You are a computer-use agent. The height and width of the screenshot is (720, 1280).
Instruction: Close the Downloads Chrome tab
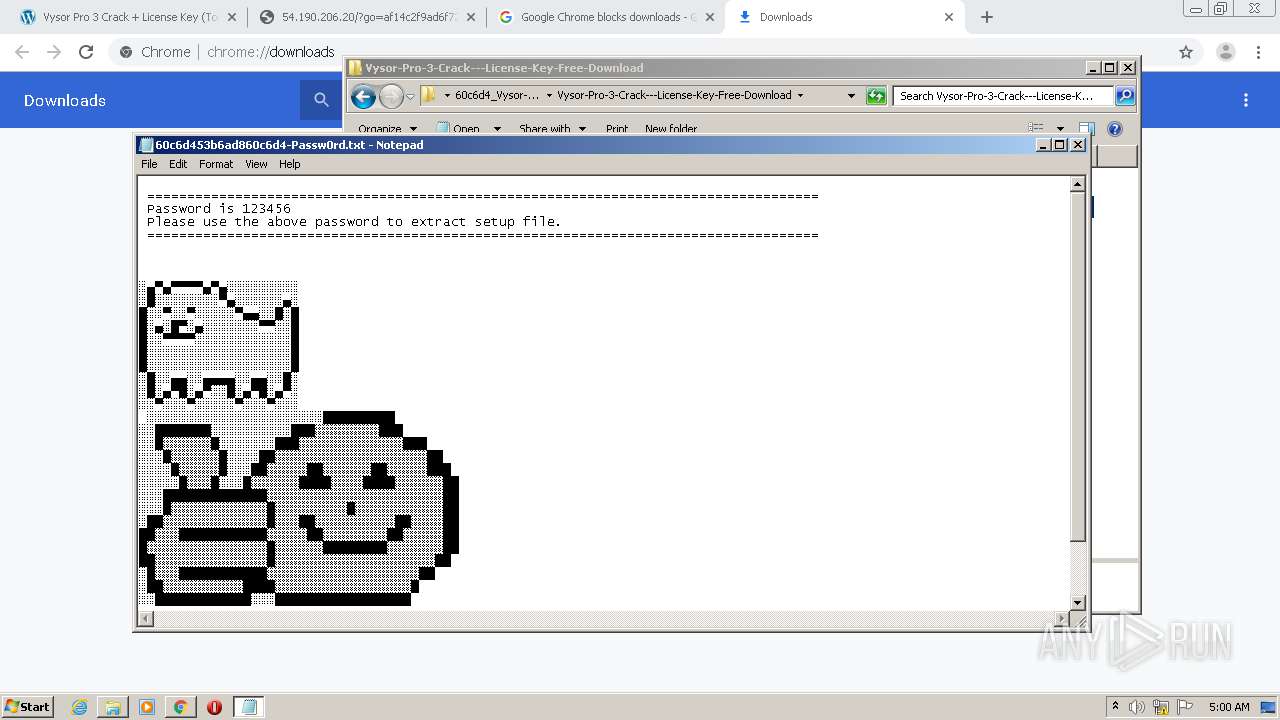[x=948, y=17]
